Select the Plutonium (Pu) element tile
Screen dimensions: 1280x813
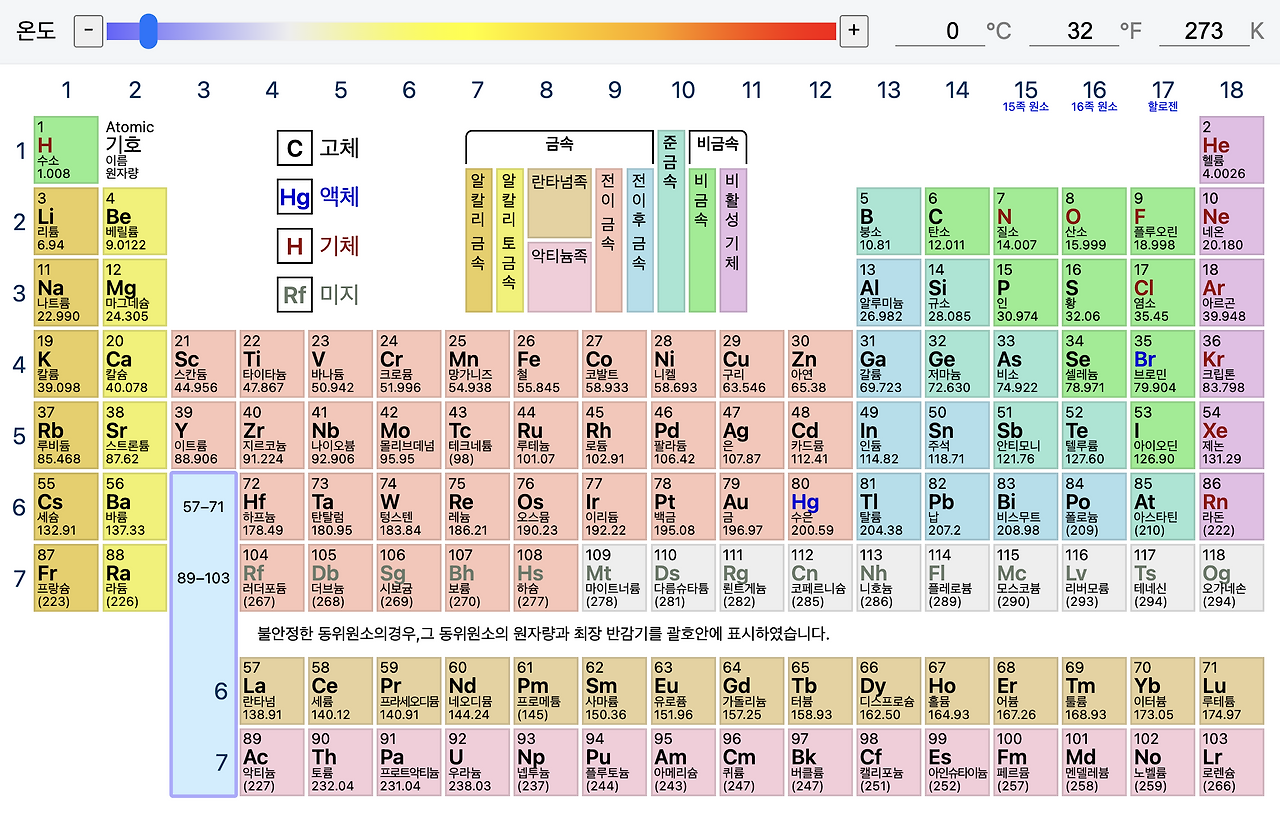[615, 762]
